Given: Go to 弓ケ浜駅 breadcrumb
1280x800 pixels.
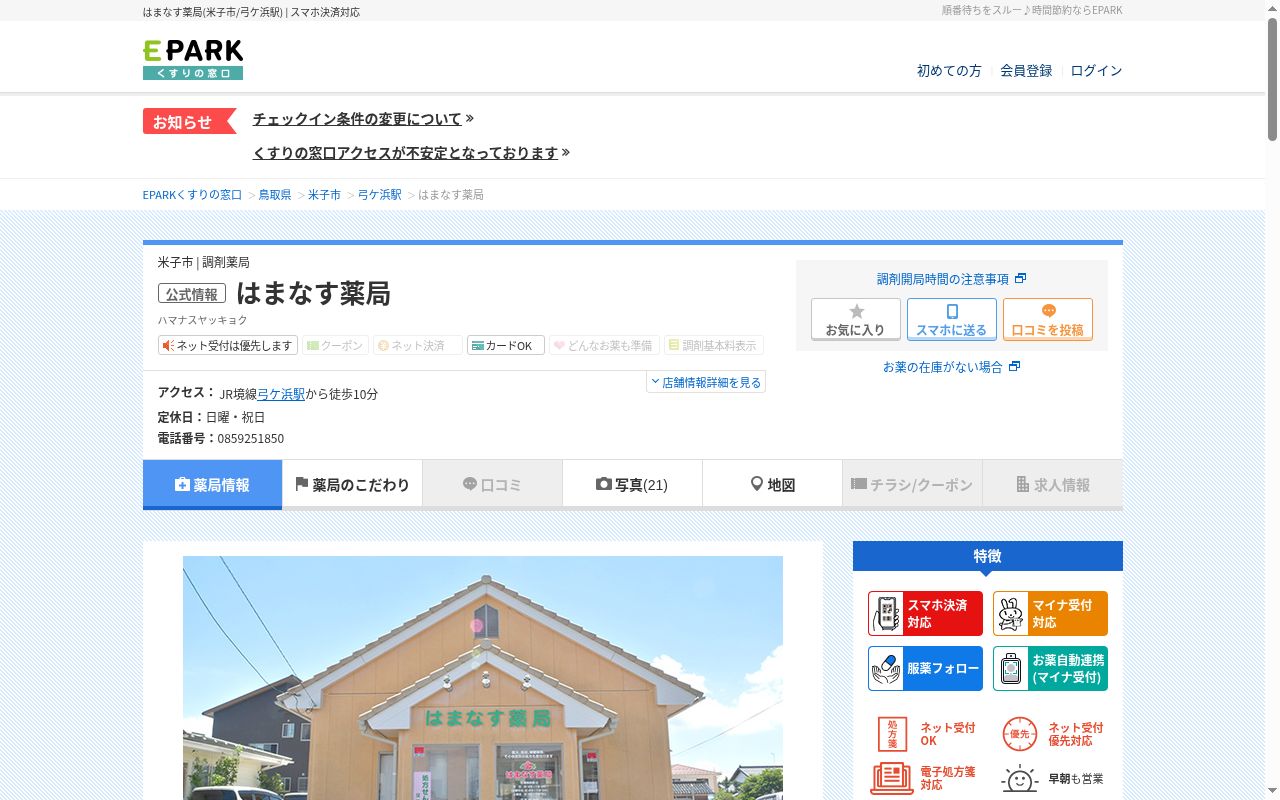Looking at the screenshot, I should pos(380,195).
